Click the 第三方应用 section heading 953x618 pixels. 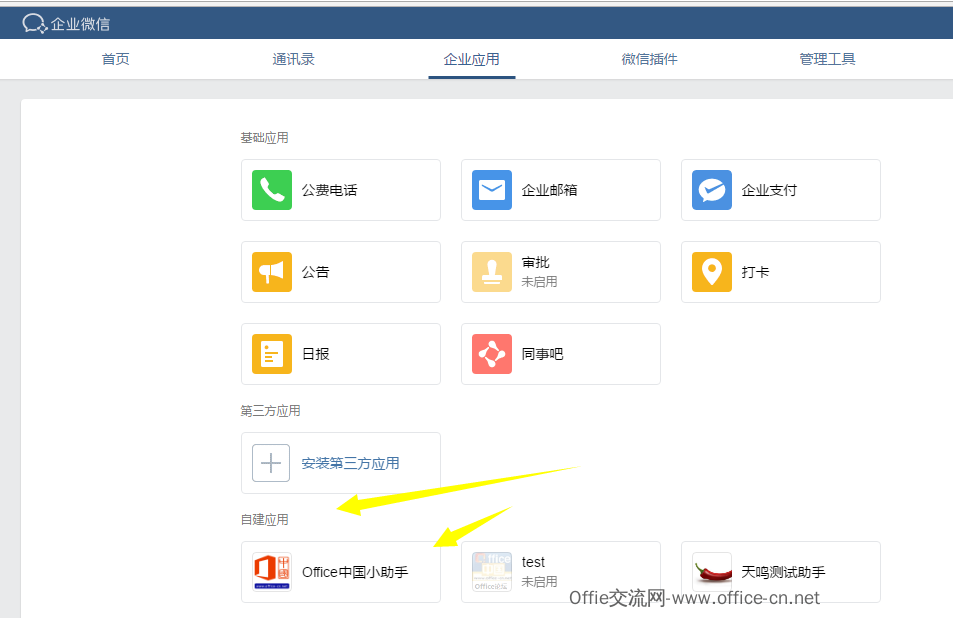270,411
